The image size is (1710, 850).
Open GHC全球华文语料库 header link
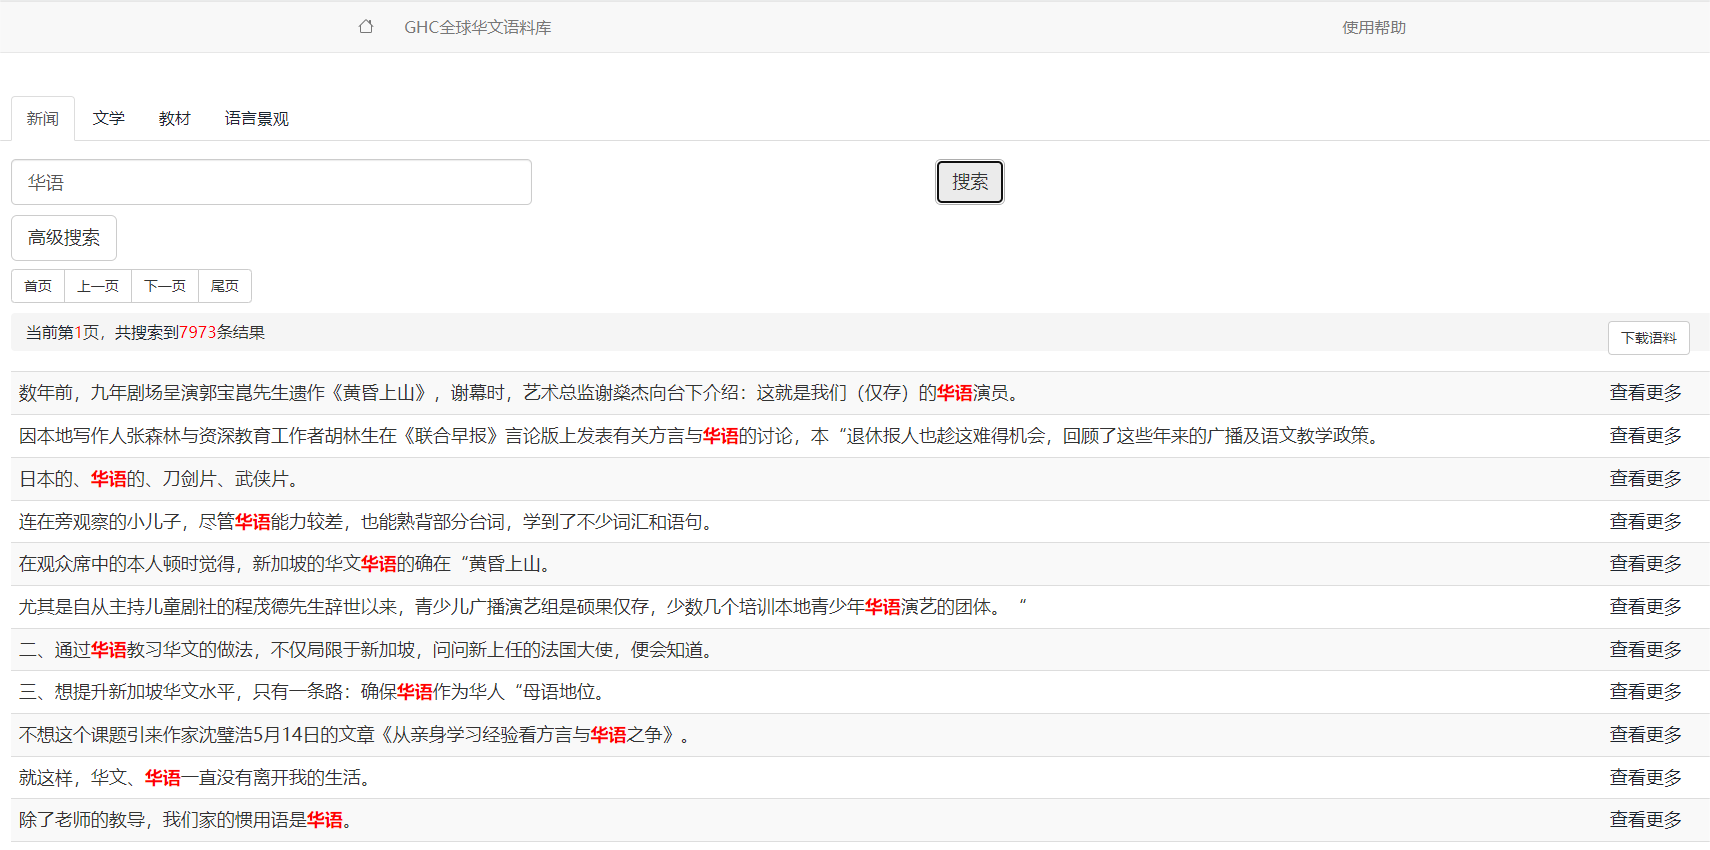click(478, 27)
